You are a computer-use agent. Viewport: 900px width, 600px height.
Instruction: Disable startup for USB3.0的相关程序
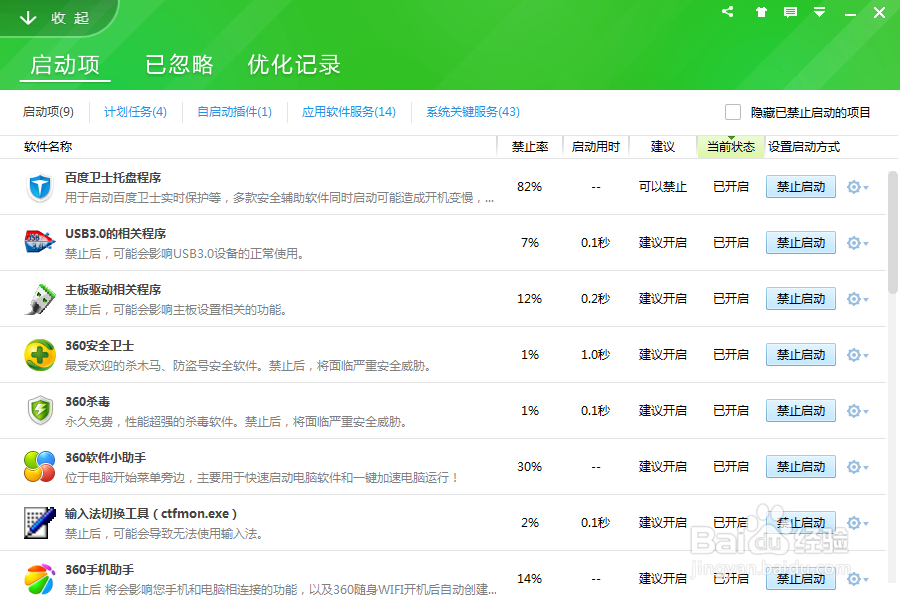(801, 243)
